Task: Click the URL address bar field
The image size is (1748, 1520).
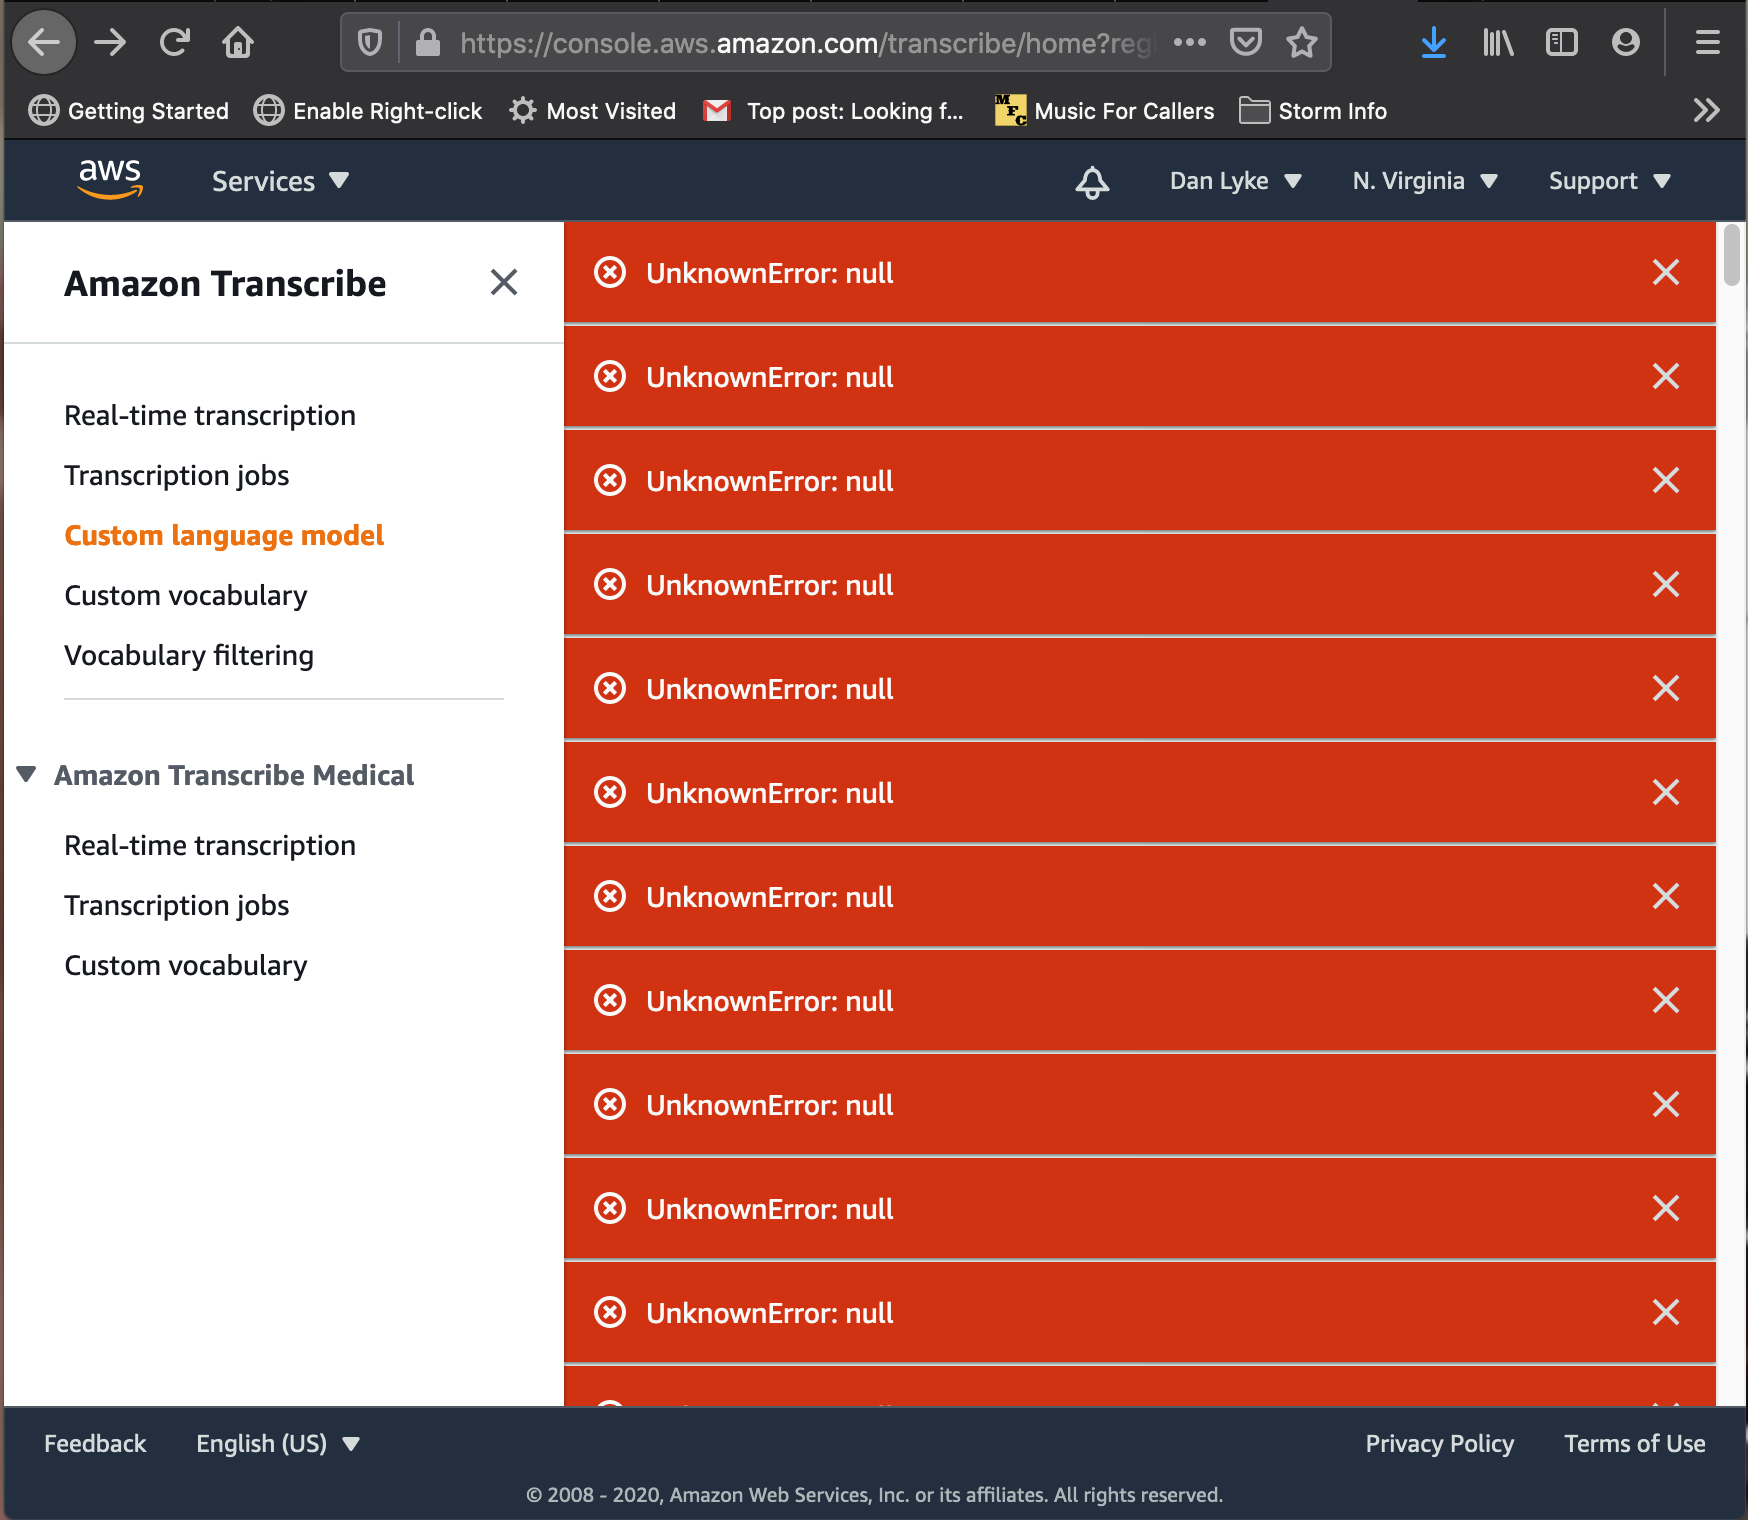Action: (800, 43)
